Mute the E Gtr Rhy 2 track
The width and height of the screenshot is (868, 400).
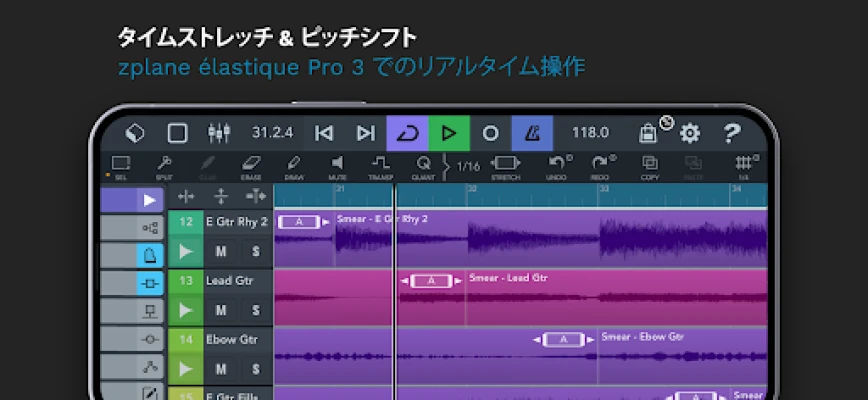coord(221,252)
